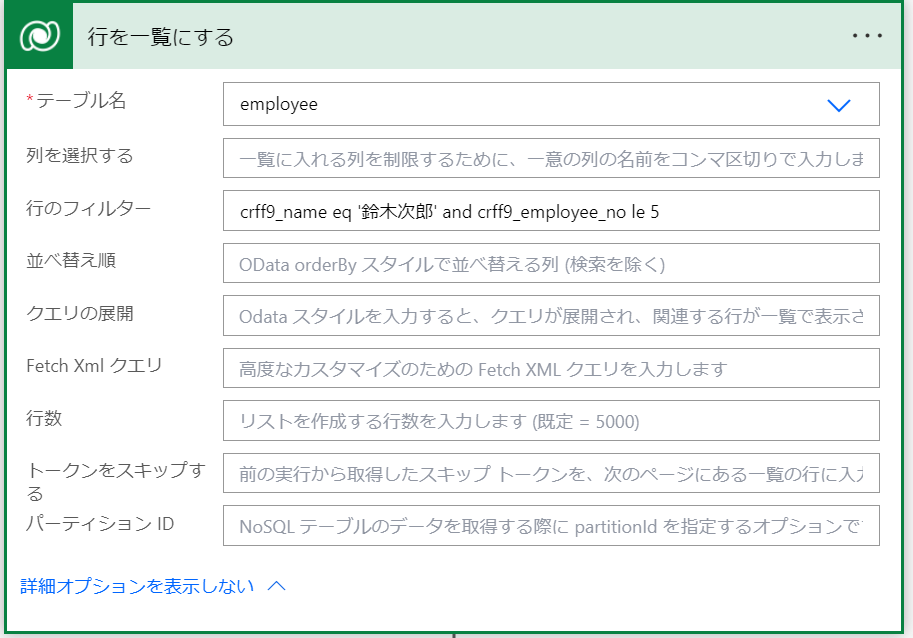Image resolution: width=913 pixels, height=638 pixels.
Task: Click the Dataverse connector icon
Action: [x=39, y=36]
